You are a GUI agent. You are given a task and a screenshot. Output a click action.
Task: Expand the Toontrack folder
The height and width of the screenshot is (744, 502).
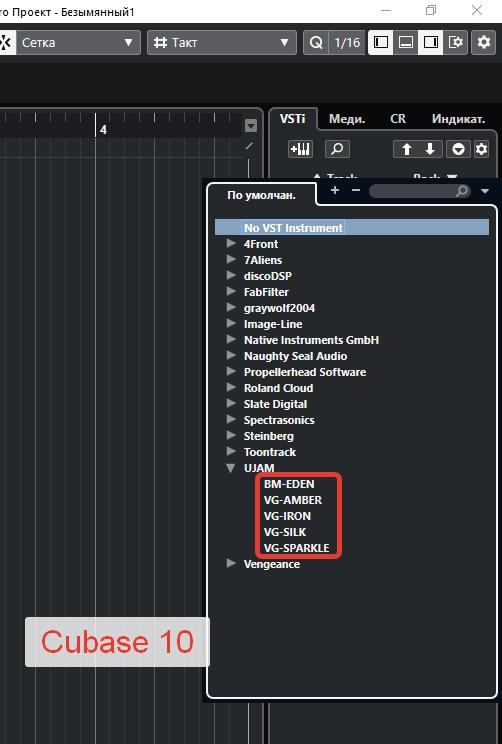click(x=231, y=452)
